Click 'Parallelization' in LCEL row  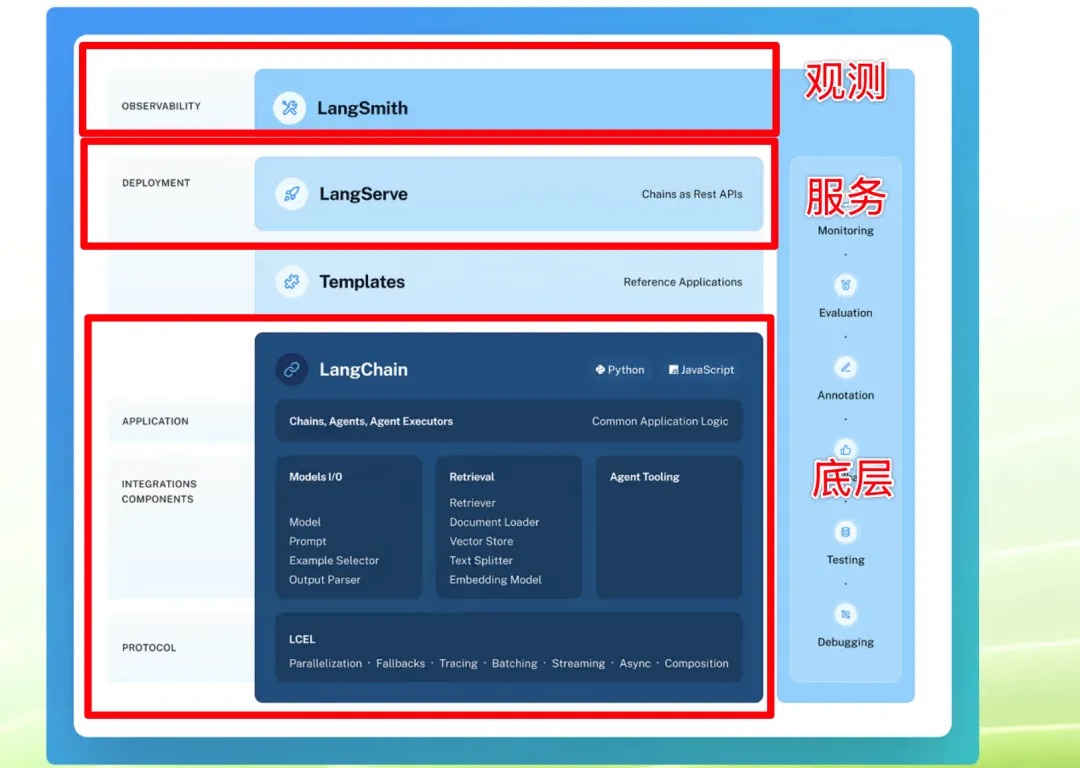point(325,663)
